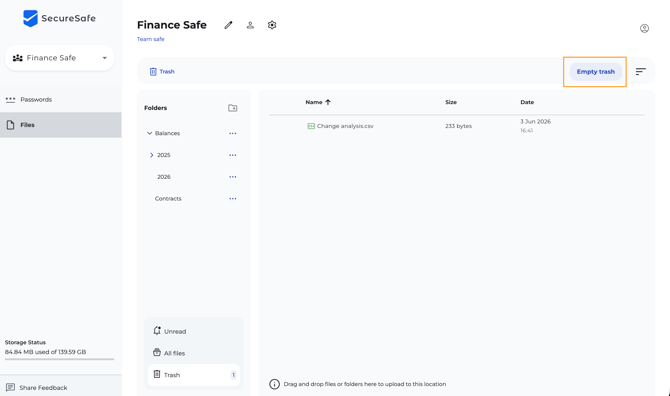The width and height of the screenshot is (670, 396).
Task: Click the storage usage progress bar
Action: [59, 359]
